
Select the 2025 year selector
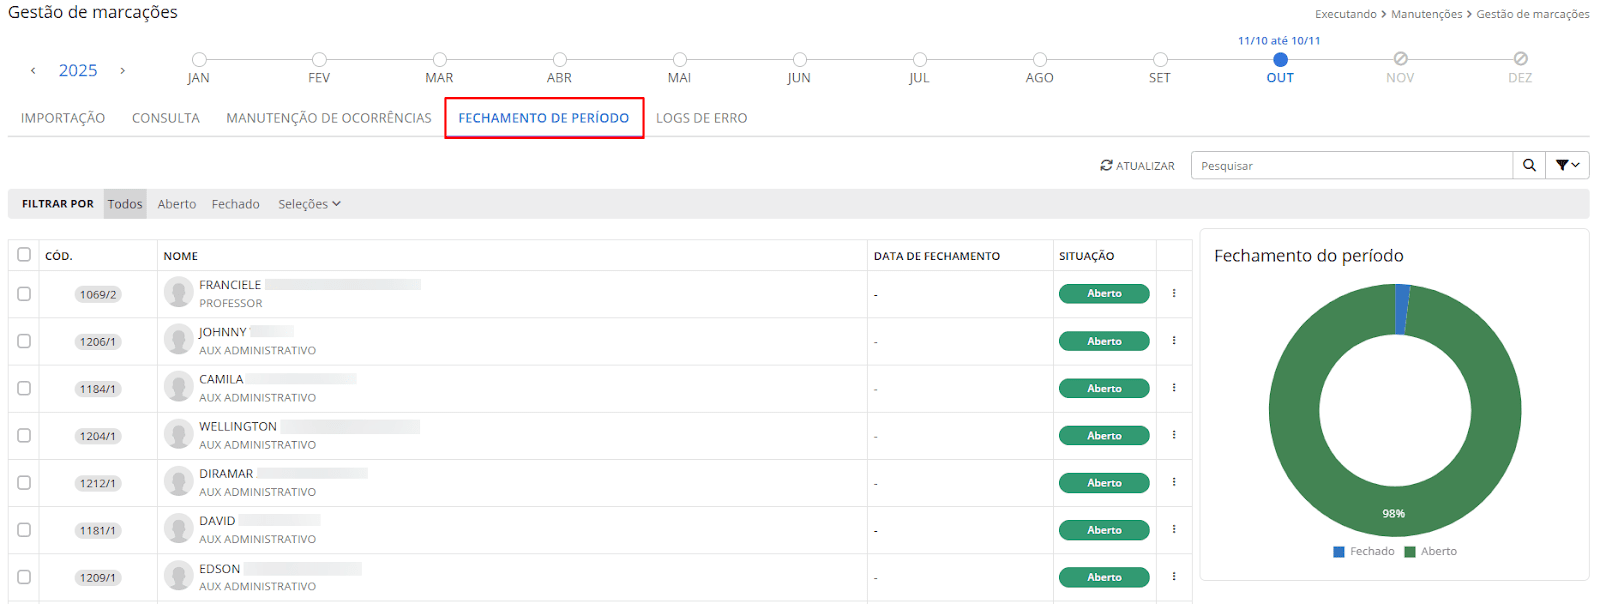coord(78,71)
